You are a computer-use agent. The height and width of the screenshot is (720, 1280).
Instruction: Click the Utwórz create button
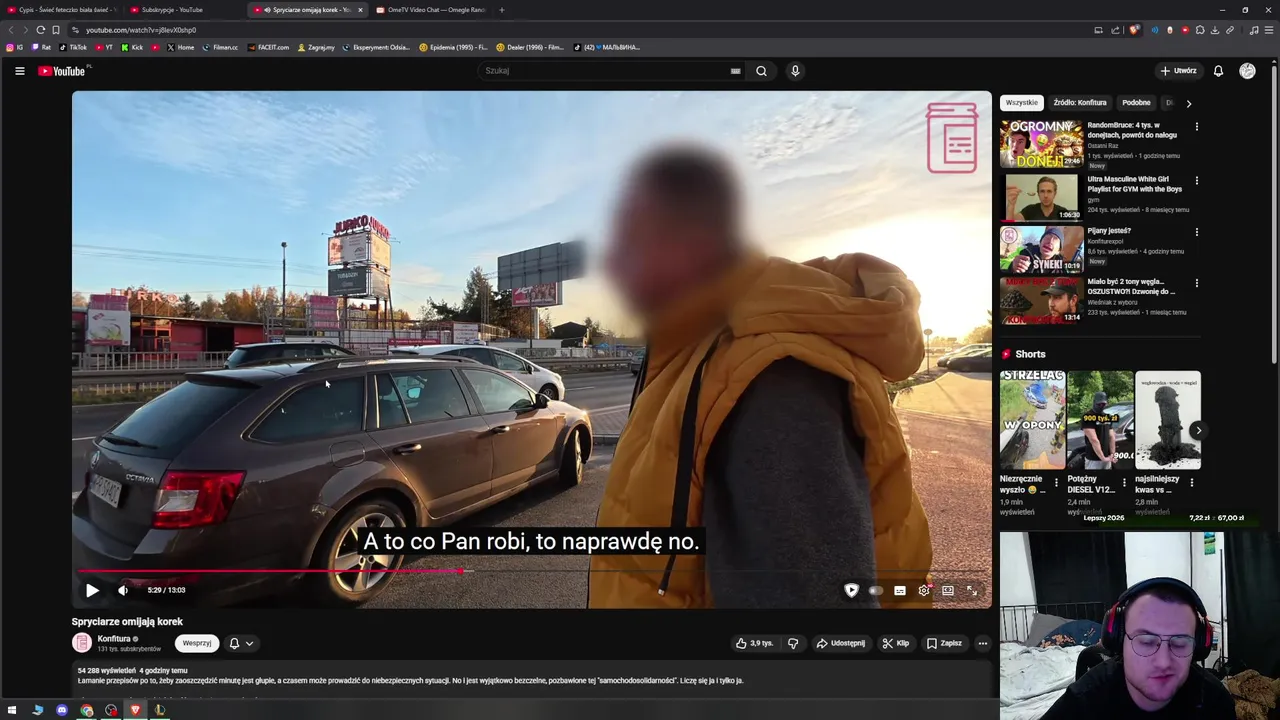1178,71
